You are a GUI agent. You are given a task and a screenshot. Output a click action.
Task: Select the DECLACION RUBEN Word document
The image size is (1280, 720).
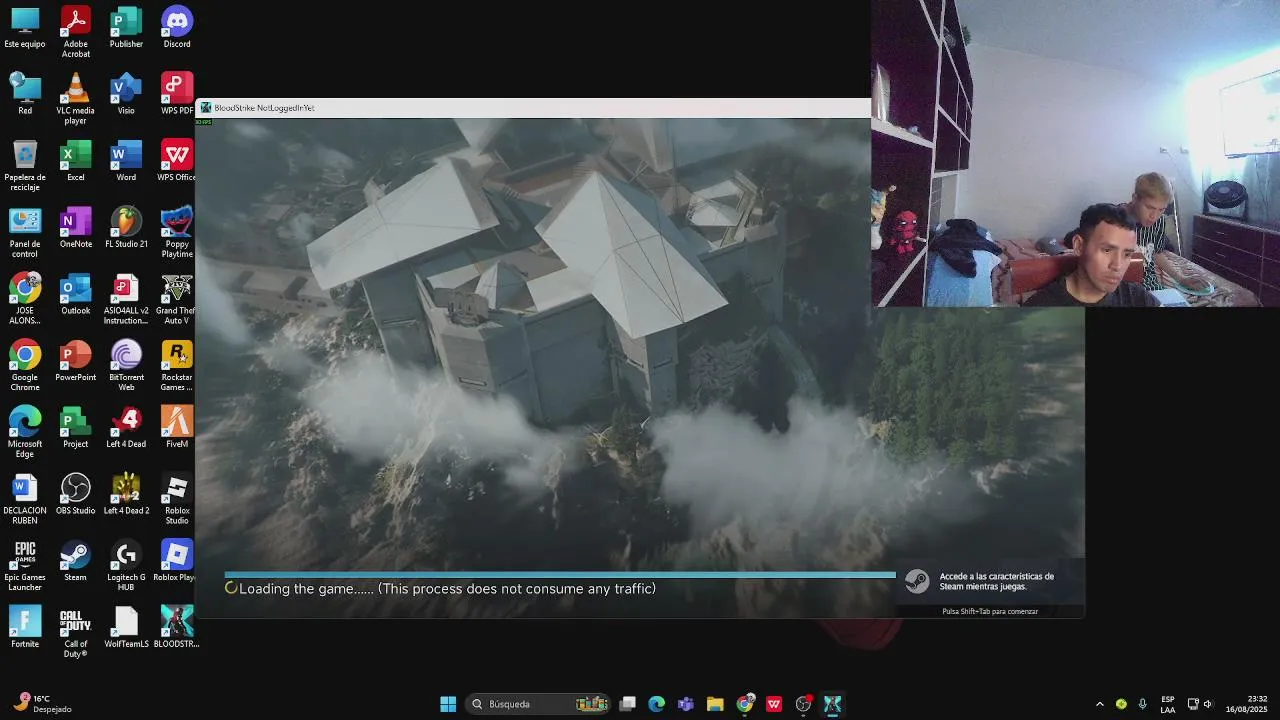tap(25, 499)
